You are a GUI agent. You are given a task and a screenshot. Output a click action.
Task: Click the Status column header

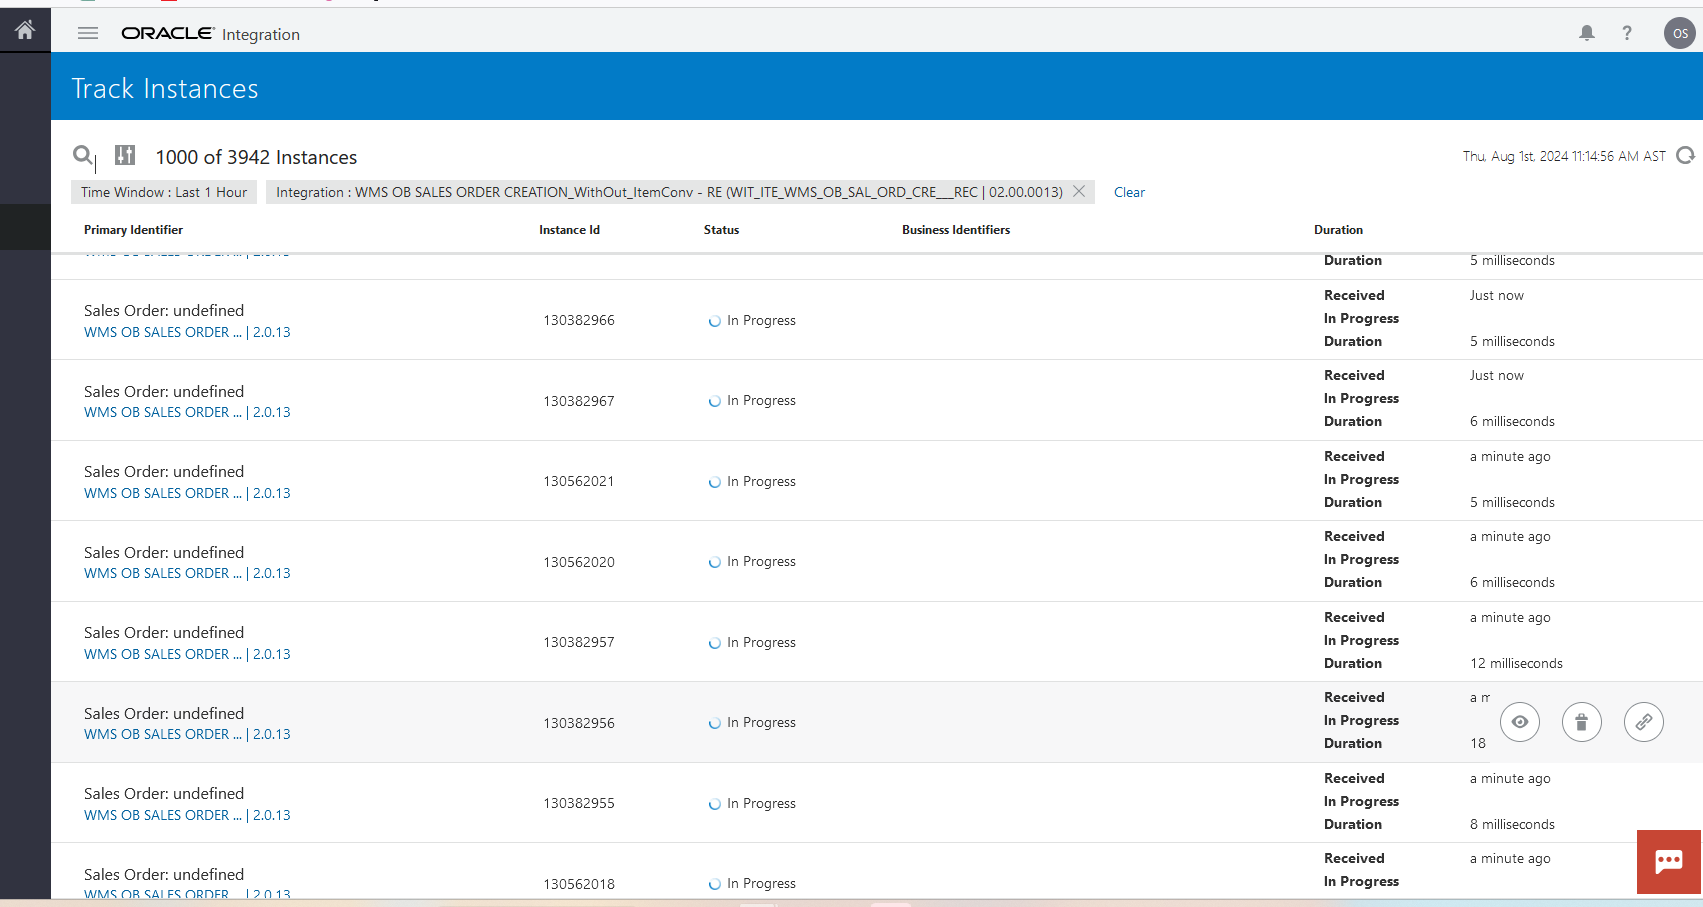tap(721, 230)
